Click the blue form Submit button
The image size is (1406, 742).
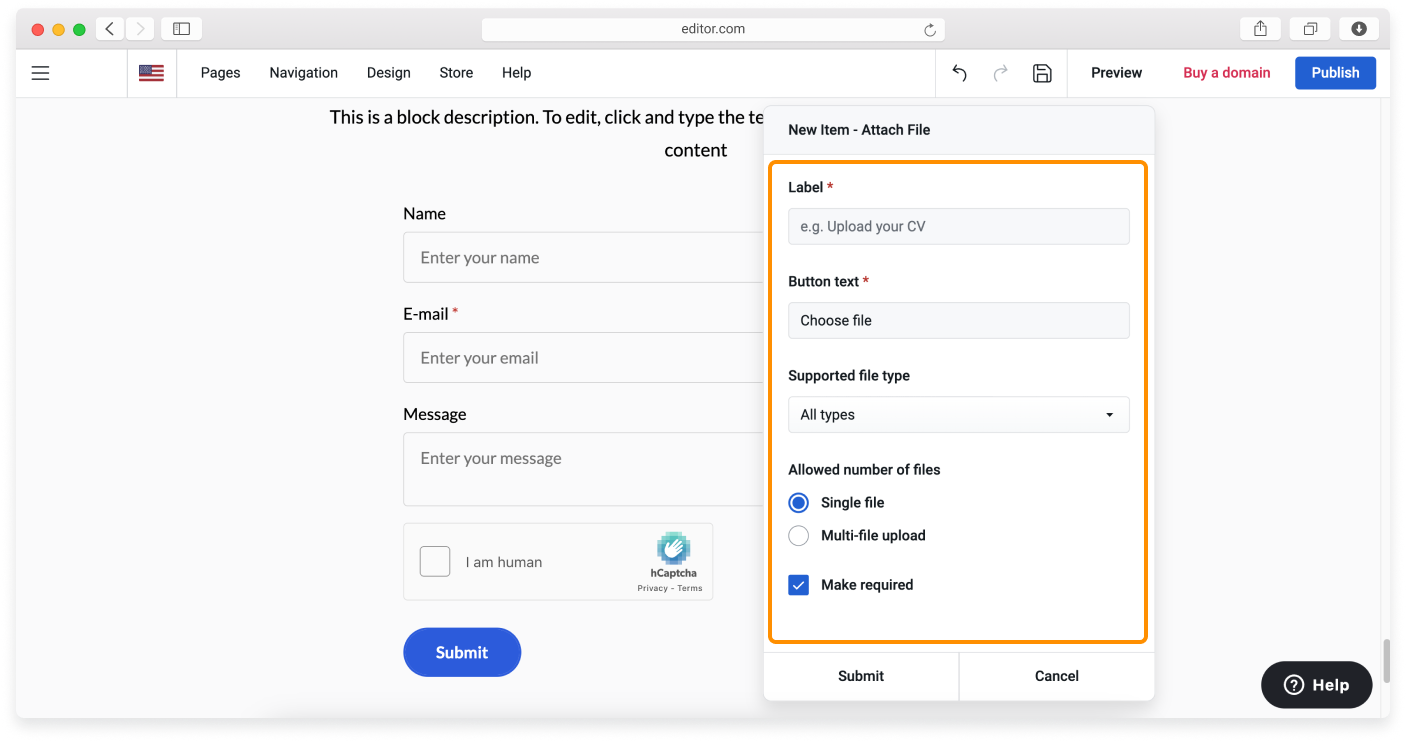click(462, 652)
